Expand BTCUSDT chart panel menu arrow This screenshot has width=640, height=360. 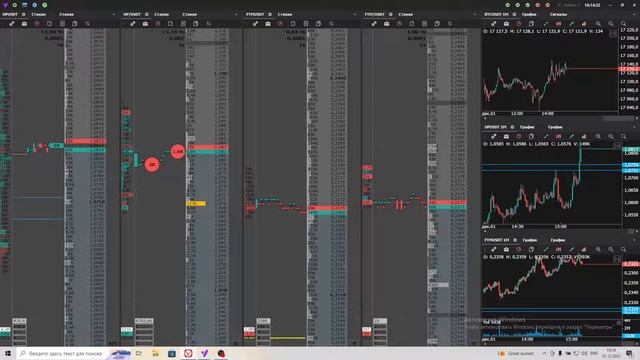tap(635, 14)
